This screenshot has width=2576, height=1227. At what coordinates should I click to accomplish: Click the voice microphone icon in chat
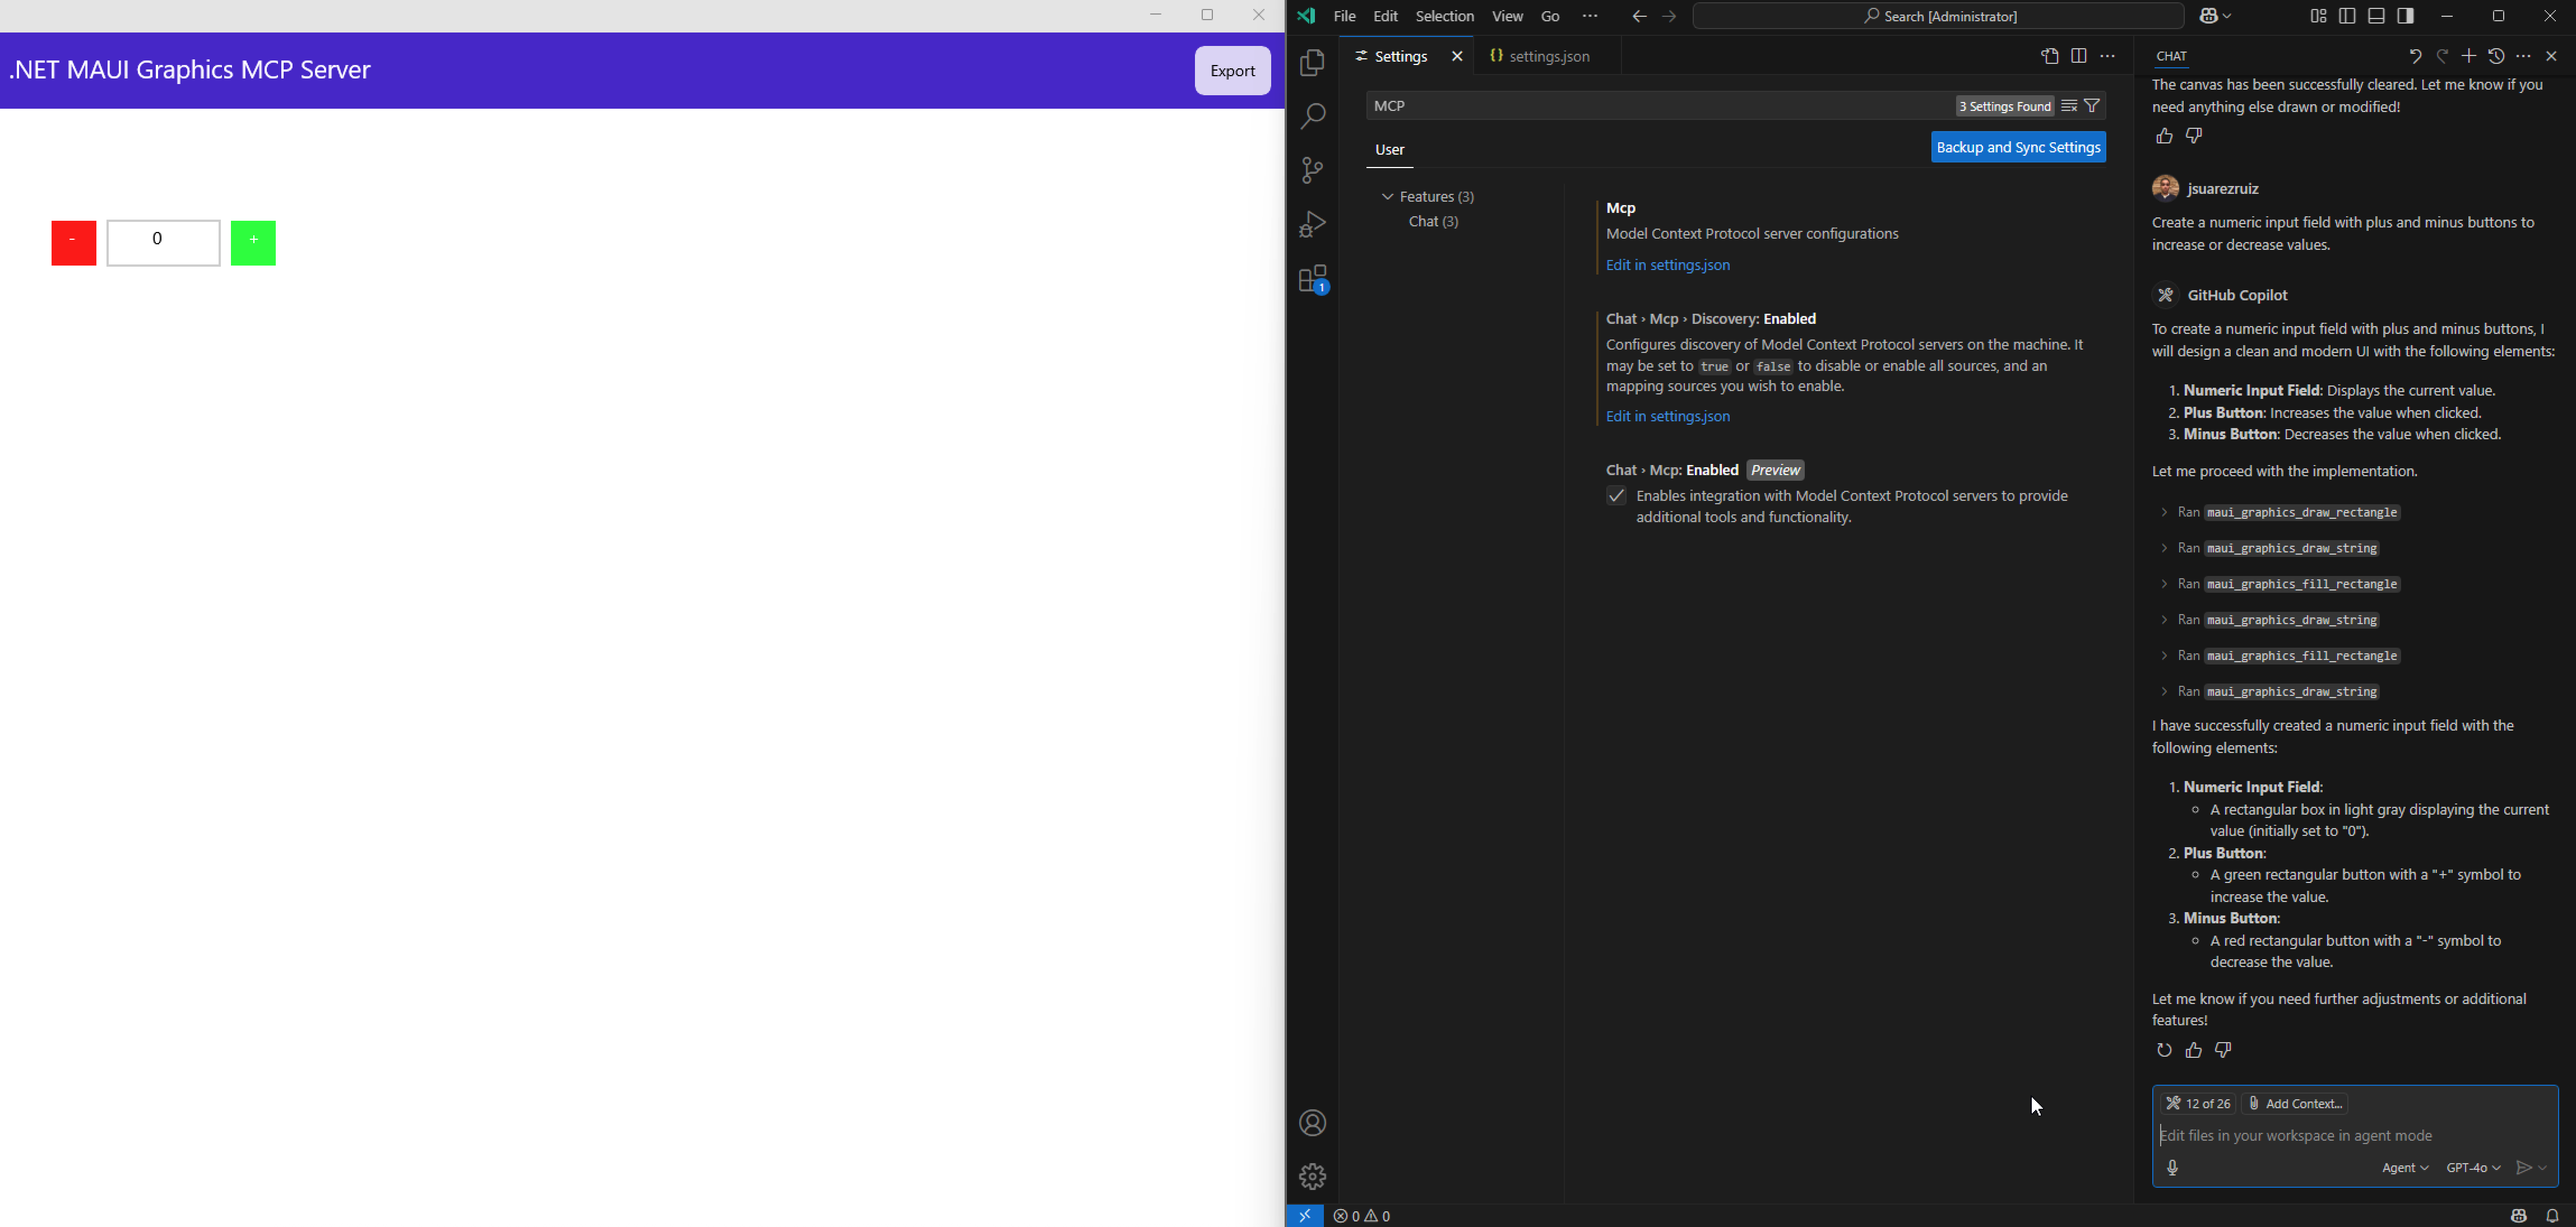click(x=2172, y=1168)
